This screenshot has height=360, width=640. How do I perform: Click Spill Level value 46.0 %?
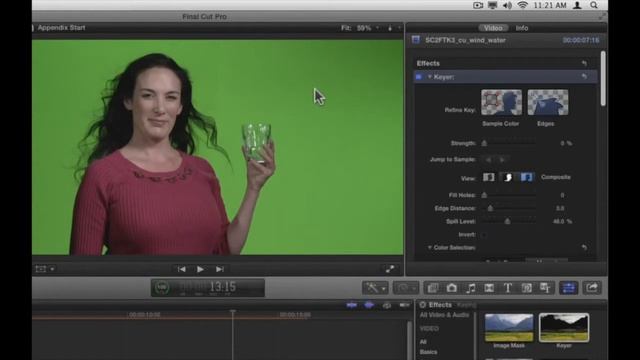point(562,221)
